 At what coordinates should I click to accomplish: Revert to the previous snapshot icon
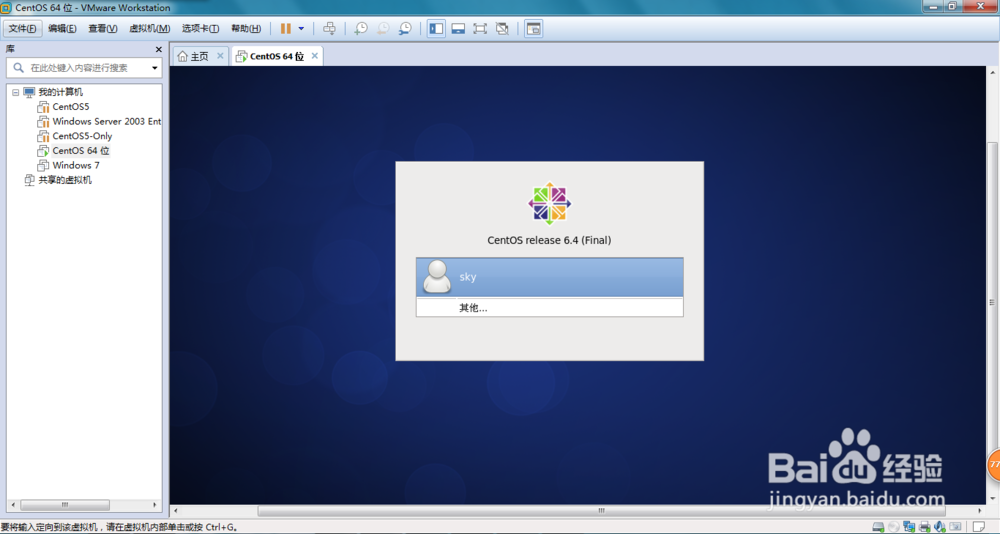tap(383, 29)
